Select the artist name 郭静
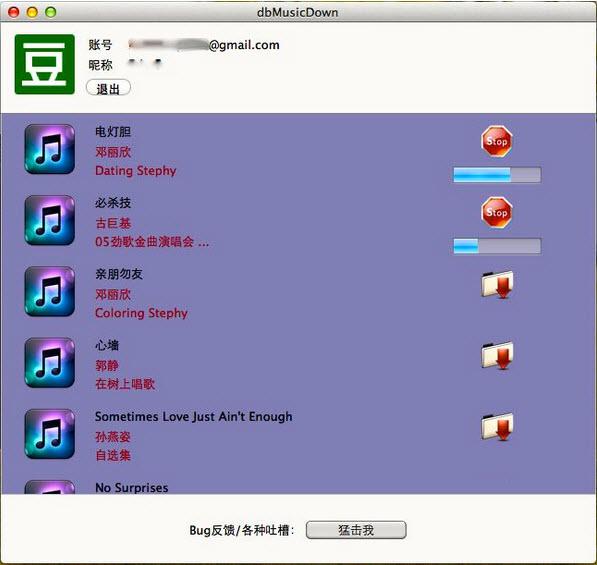The image size is (597, 565). [x=107, y=366]
